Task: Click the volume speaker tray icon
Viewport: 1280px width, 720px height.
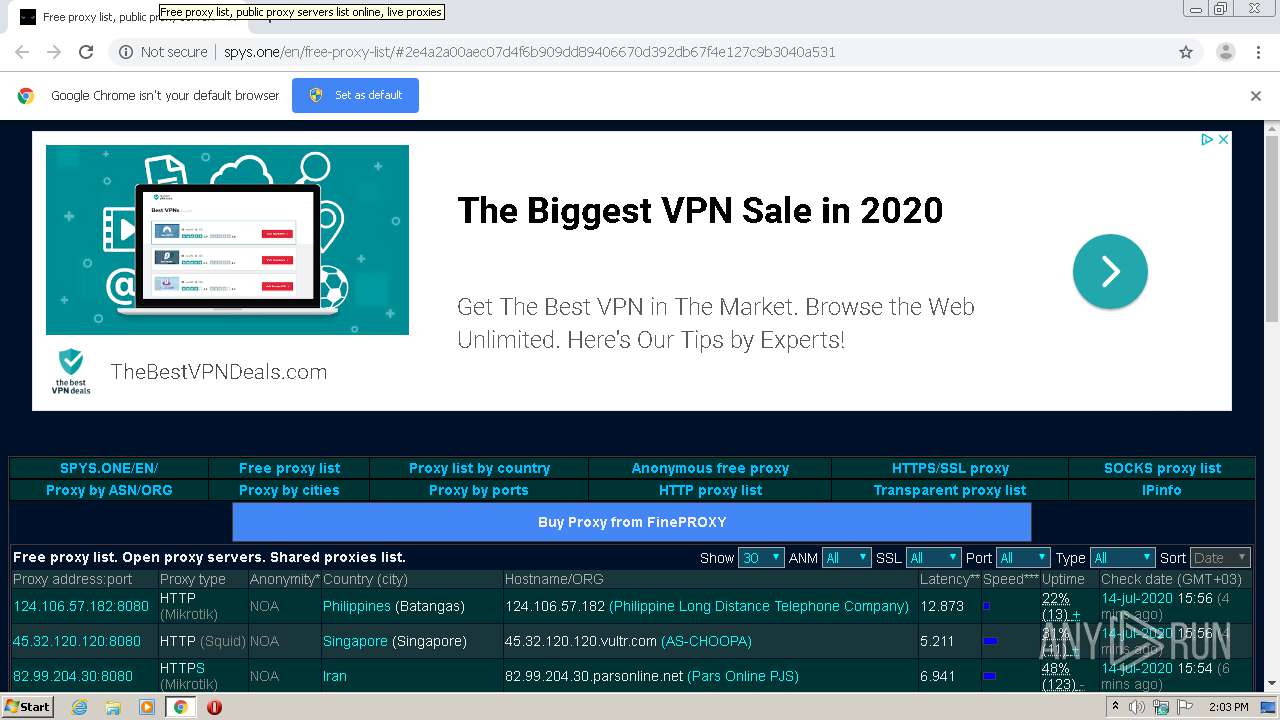Action: tap(1137, 707)
